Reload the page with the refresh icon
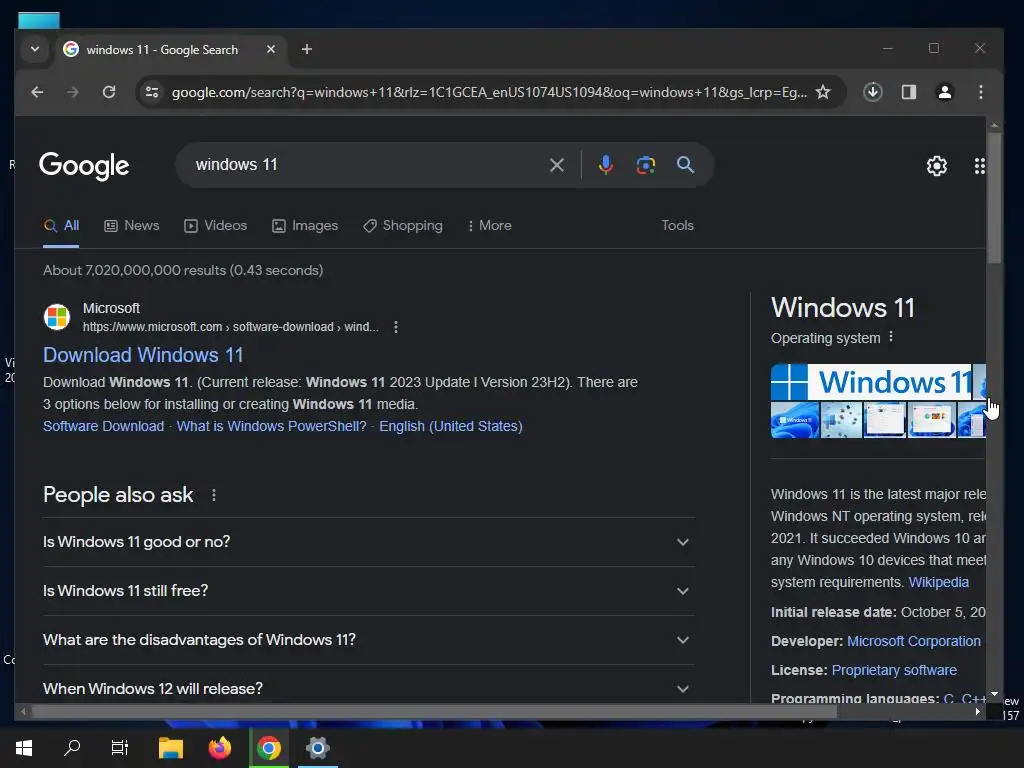Image resolution: width=1024 pixels, height=768 pixels. (109, 92)
